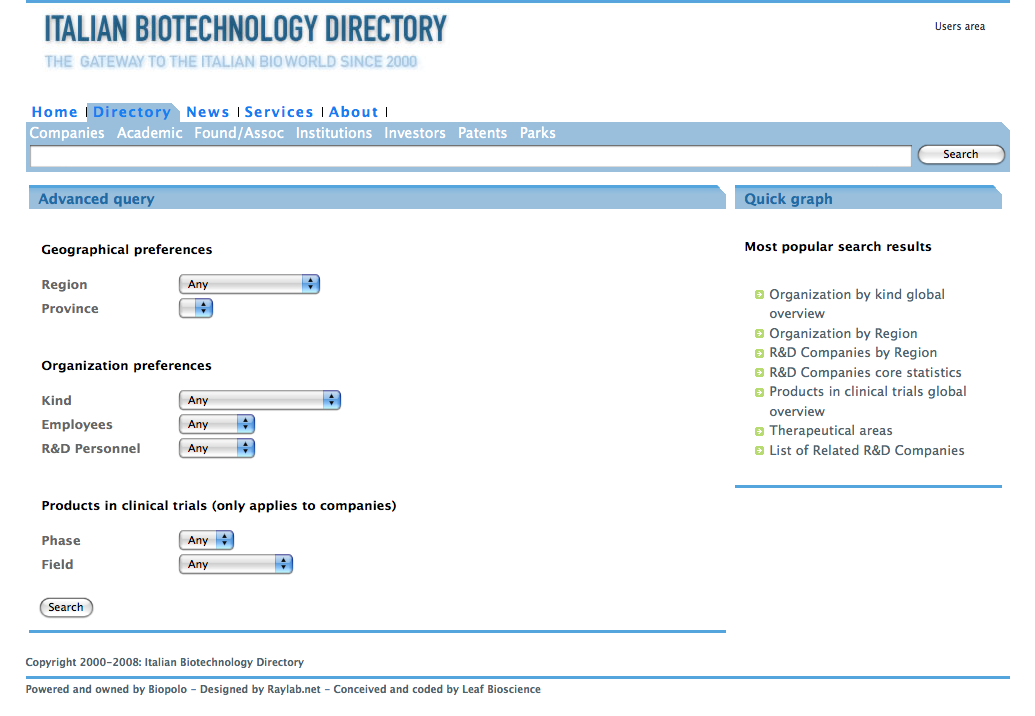The image size is (1035, 716).
Task: Open List of Related R&D Companies
Action: click(x=866, y=450)
